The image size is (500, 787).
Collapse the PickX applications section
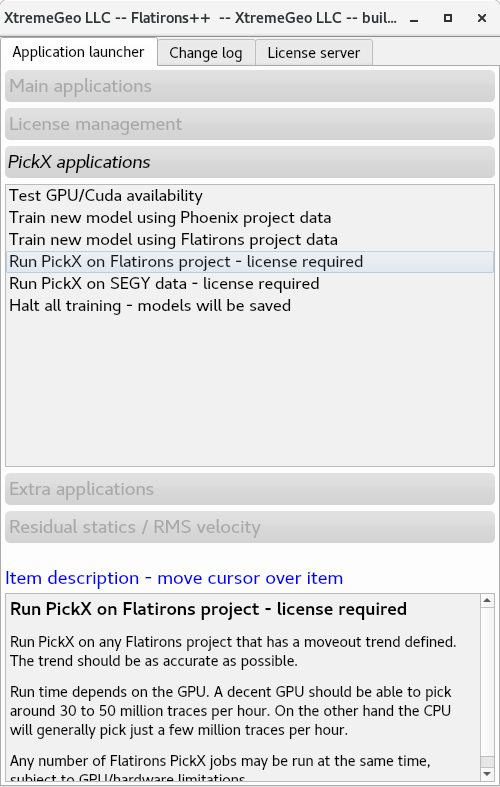click(x=250, y=162)
